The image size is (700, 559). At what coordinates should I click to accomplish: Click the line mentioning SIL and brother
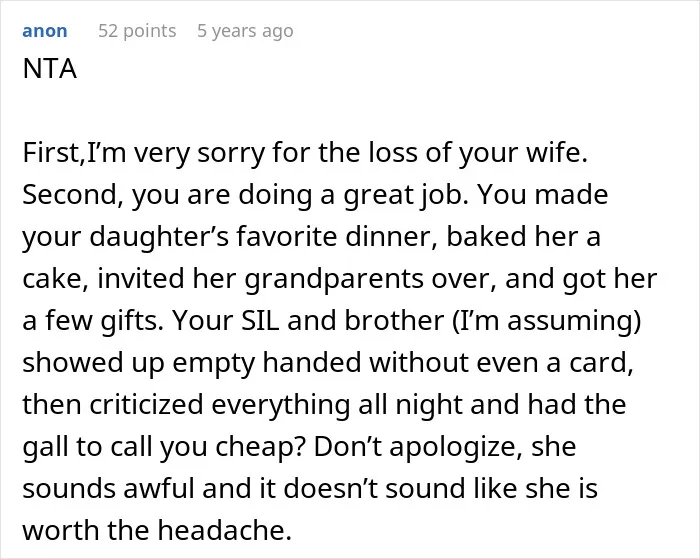pyautogui.click(x=332, y=321)
